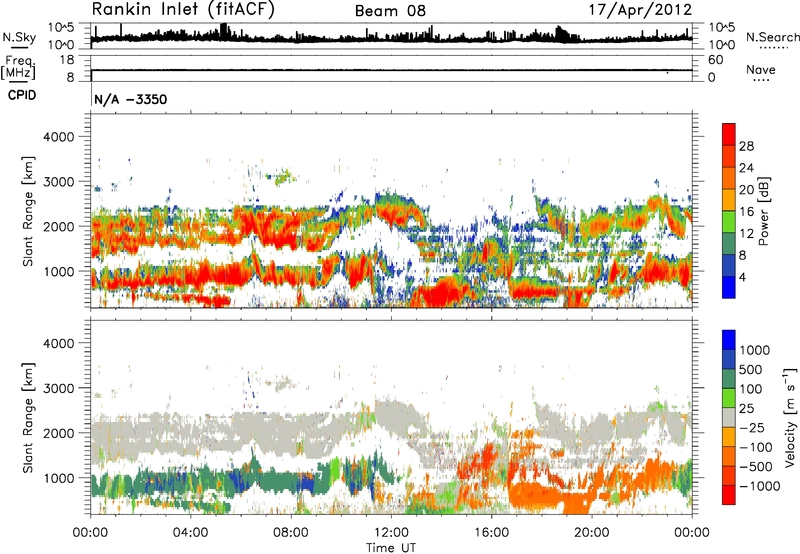Click the '04:00' time axis label

[x=190, y=533]
